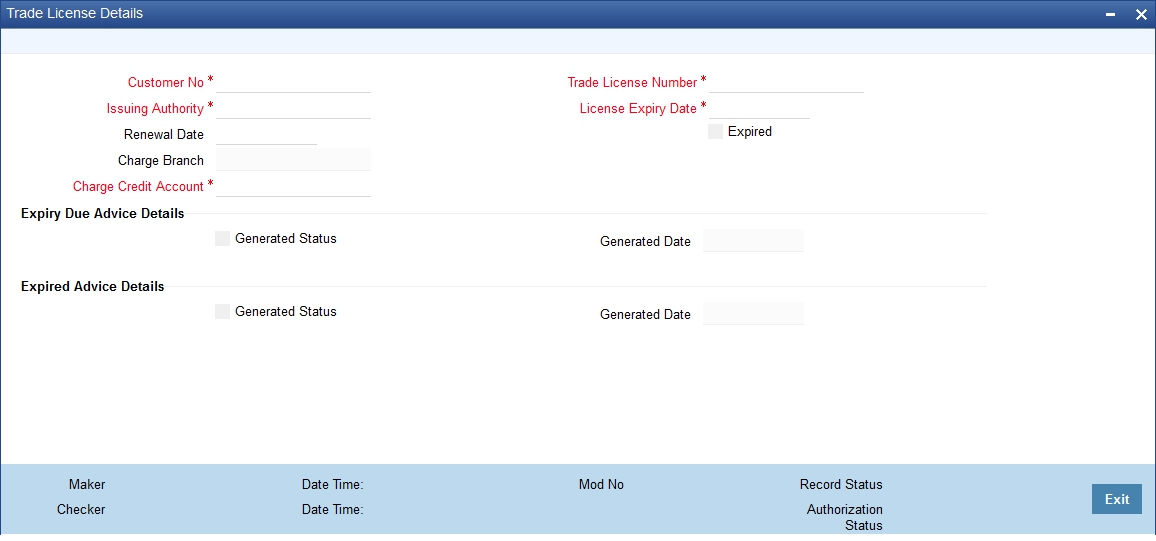Click the Renewal Date field
Image resolution: width=1156 pixels, height=541 pixels.
(x=266, y=134)
